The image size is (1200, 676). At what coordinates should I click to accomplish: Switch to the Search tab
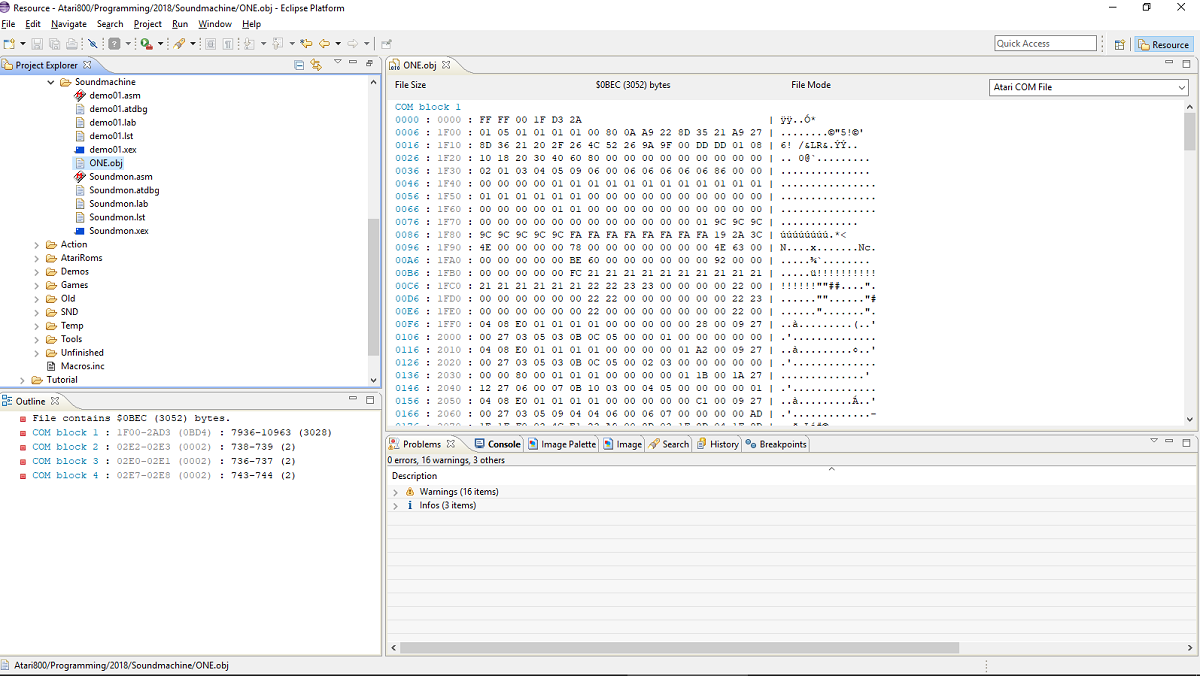click(x=669, y=444)
